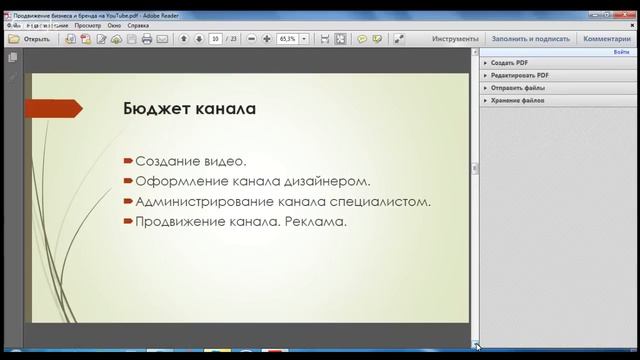This screenshot has height=360, width=640.
Task: Click the text Оформление канала дизайнером.
Action: pyautogui.click(x=253, y=181)
